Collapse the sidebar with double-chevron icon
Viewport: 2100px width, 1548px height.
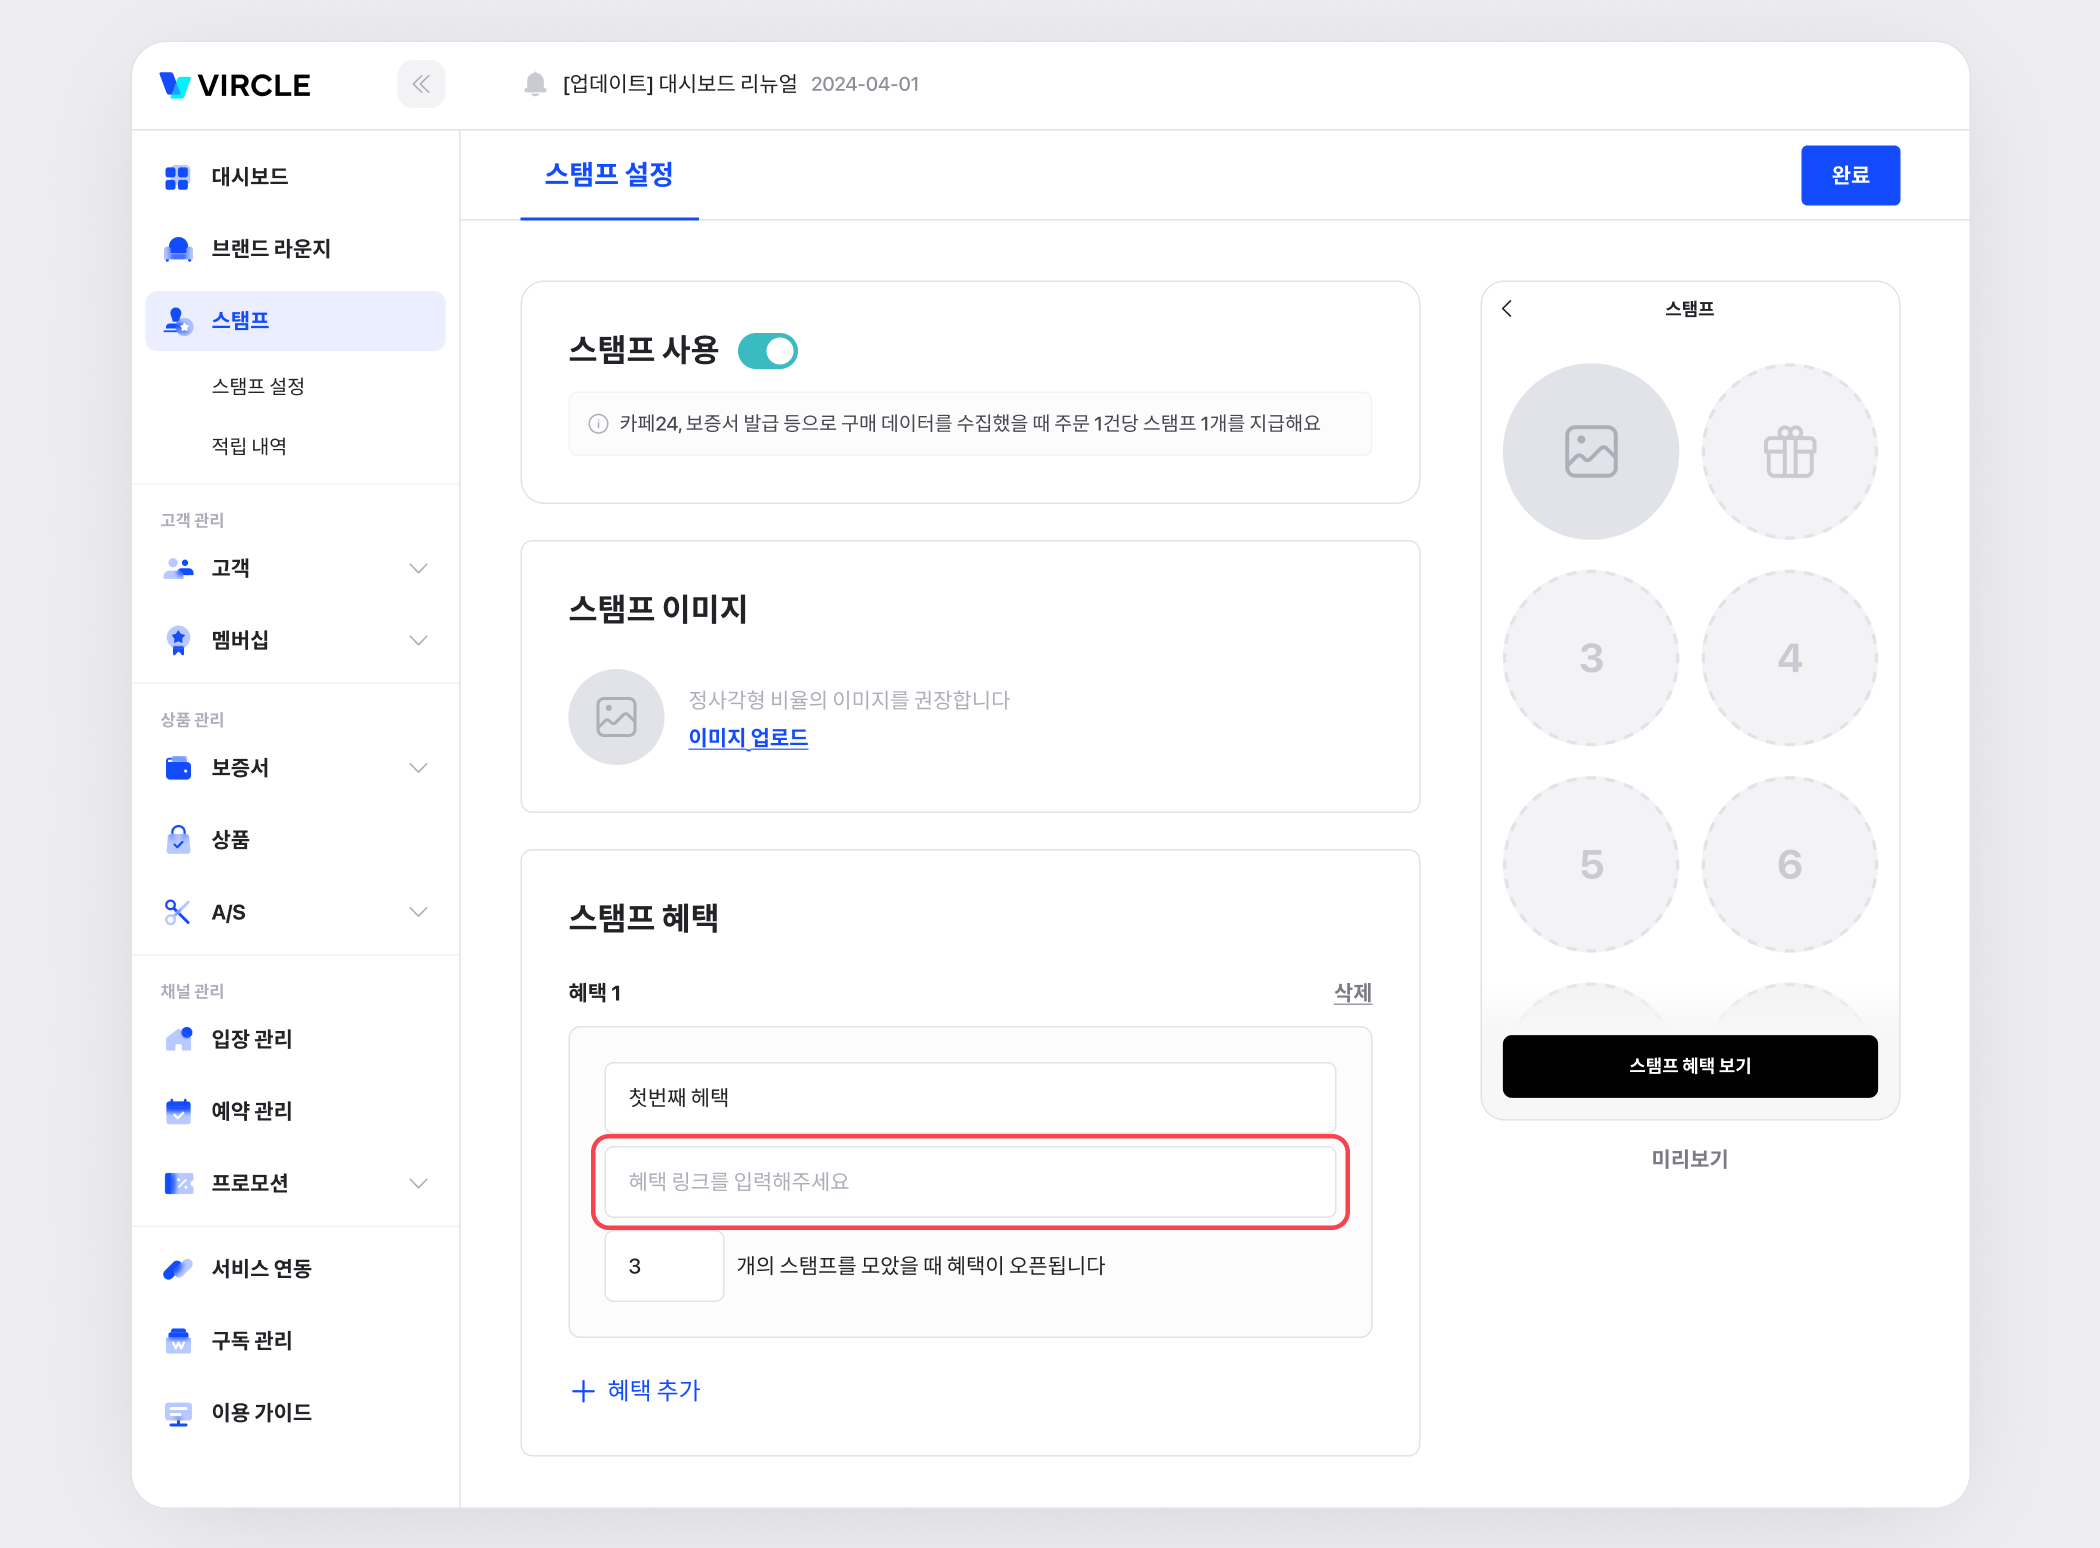(x=421, y=84)
